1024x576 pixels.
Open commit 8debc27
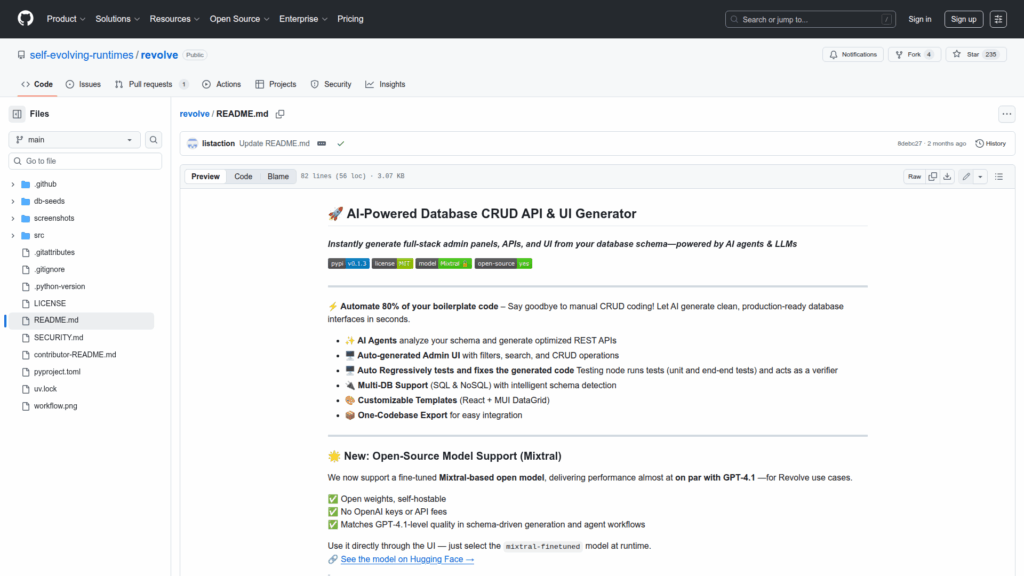pyautogui.click(x=909, y=144)
